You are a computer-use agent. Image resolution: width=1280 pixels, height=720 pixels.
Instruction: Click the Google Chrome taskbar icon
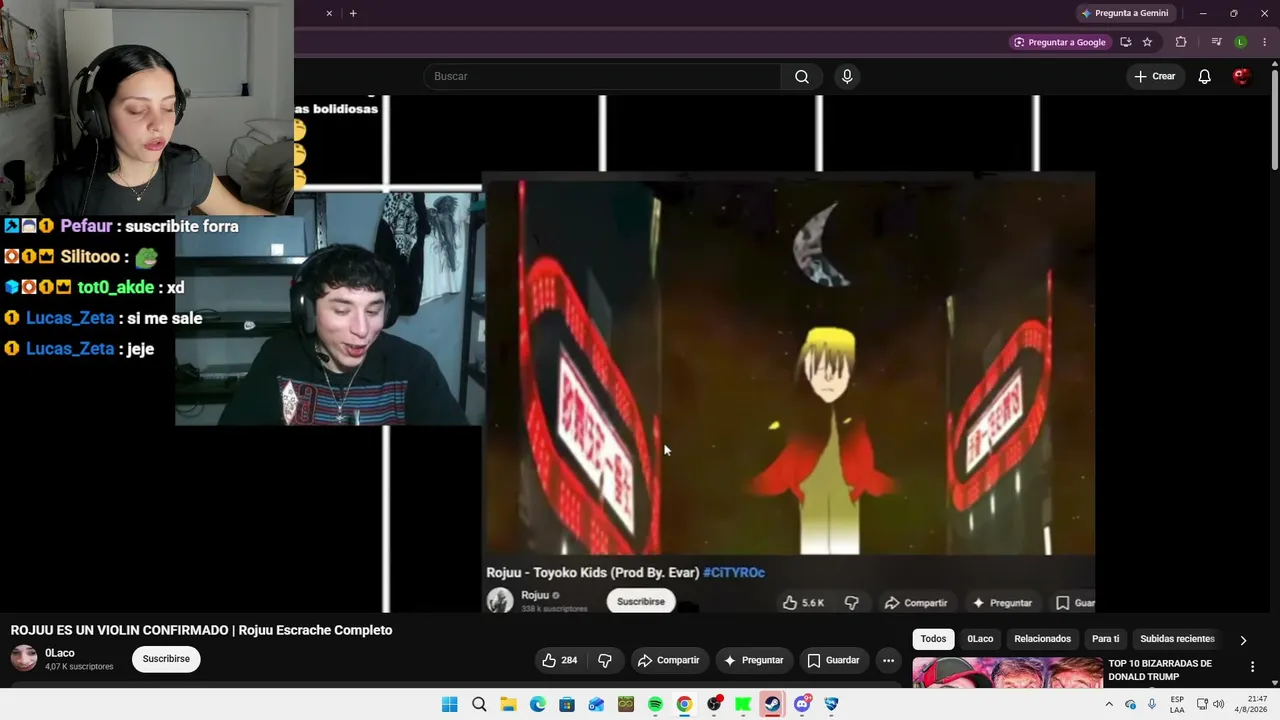pos(684,704)
